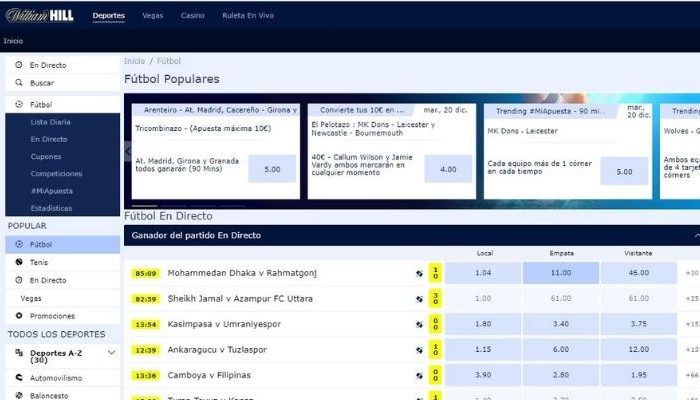Click the football icon above Lista Diaria
The height and width of the screenshot is (400, 700).
[x=19, y=104]
